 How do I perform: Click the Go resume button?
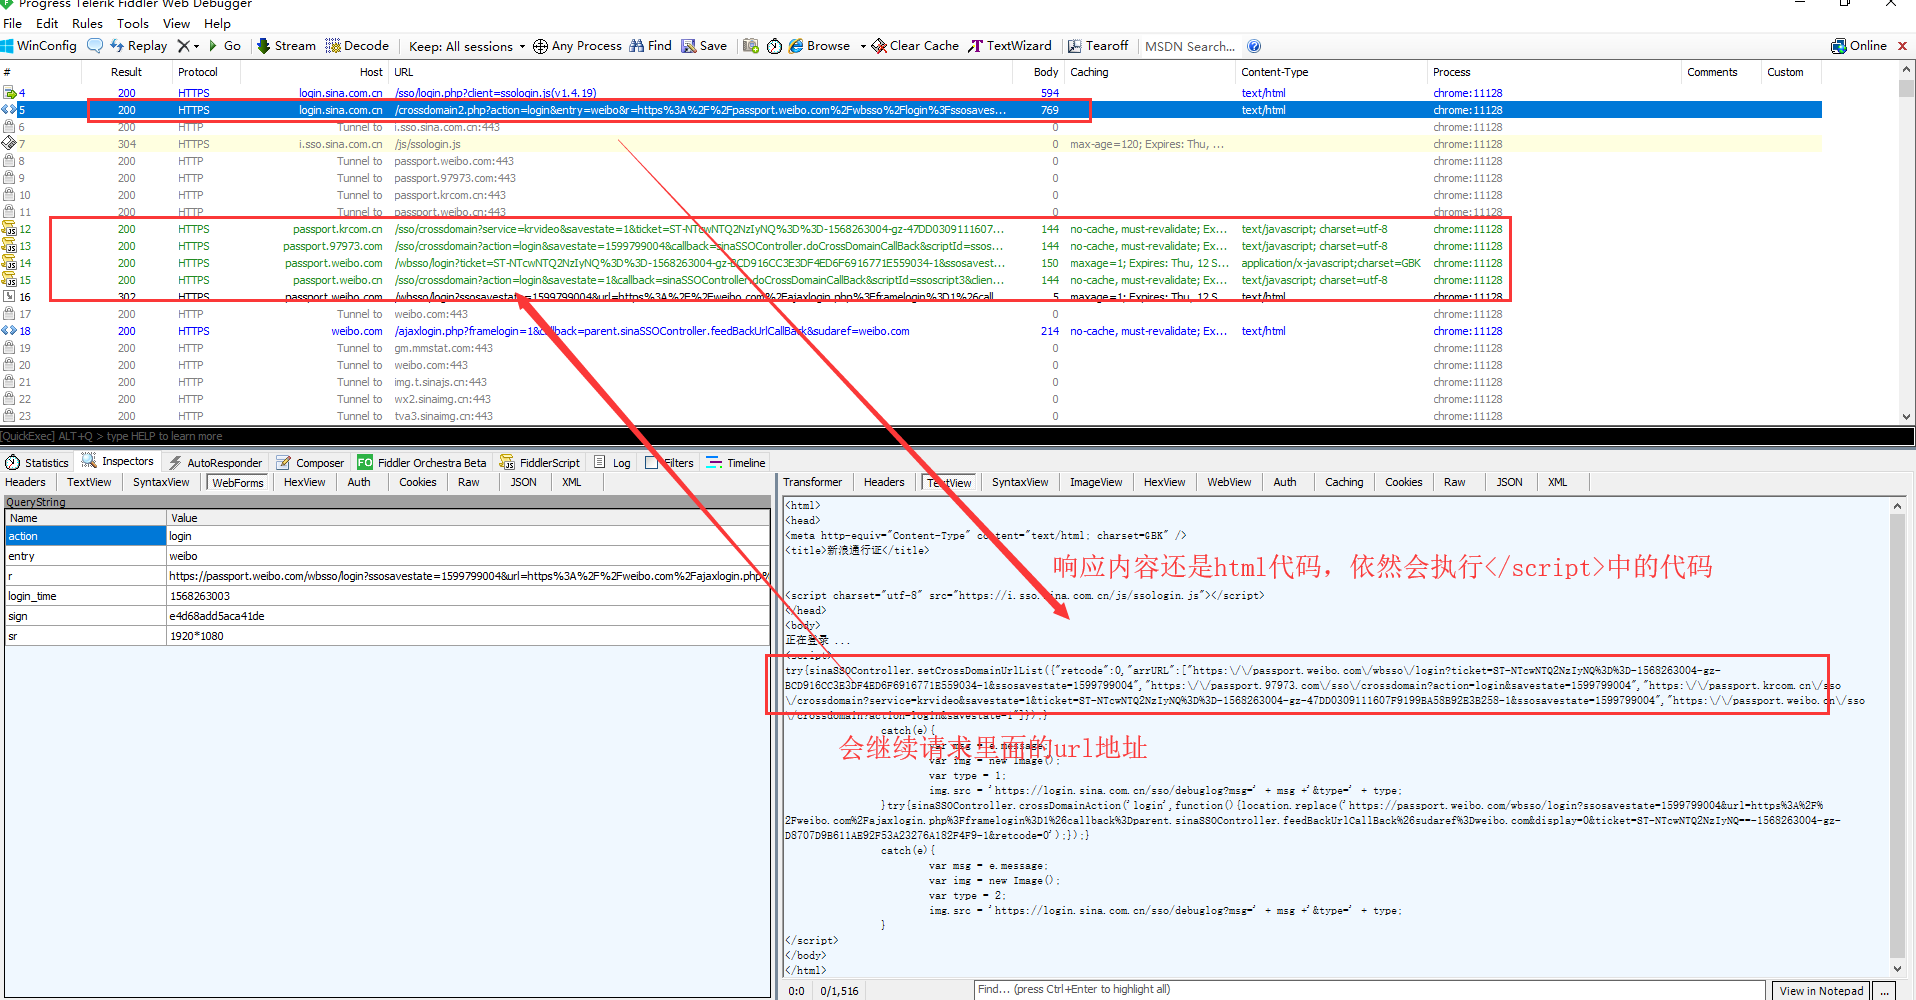tap(225, 46)
